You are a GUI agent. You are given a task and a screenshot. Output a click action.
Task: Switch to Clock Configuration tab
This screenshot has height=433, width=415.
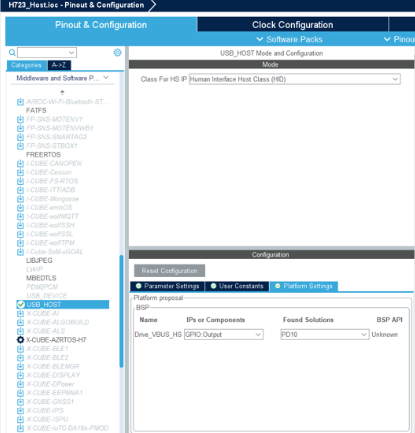tap(293, 25)
